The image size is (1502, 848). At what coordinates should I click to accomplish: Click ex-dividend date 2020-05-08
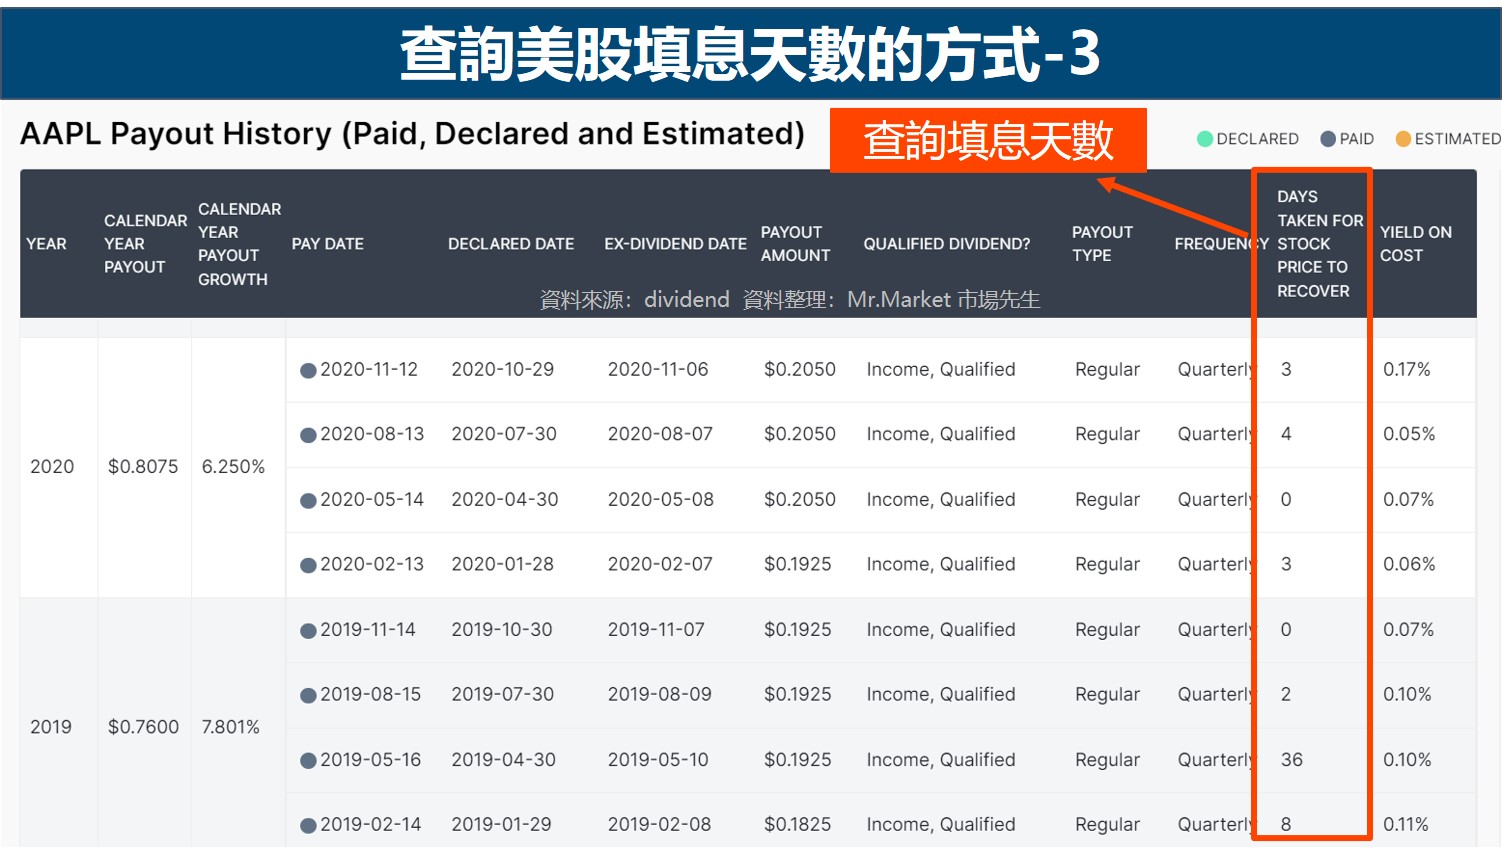tap(661, 499)
